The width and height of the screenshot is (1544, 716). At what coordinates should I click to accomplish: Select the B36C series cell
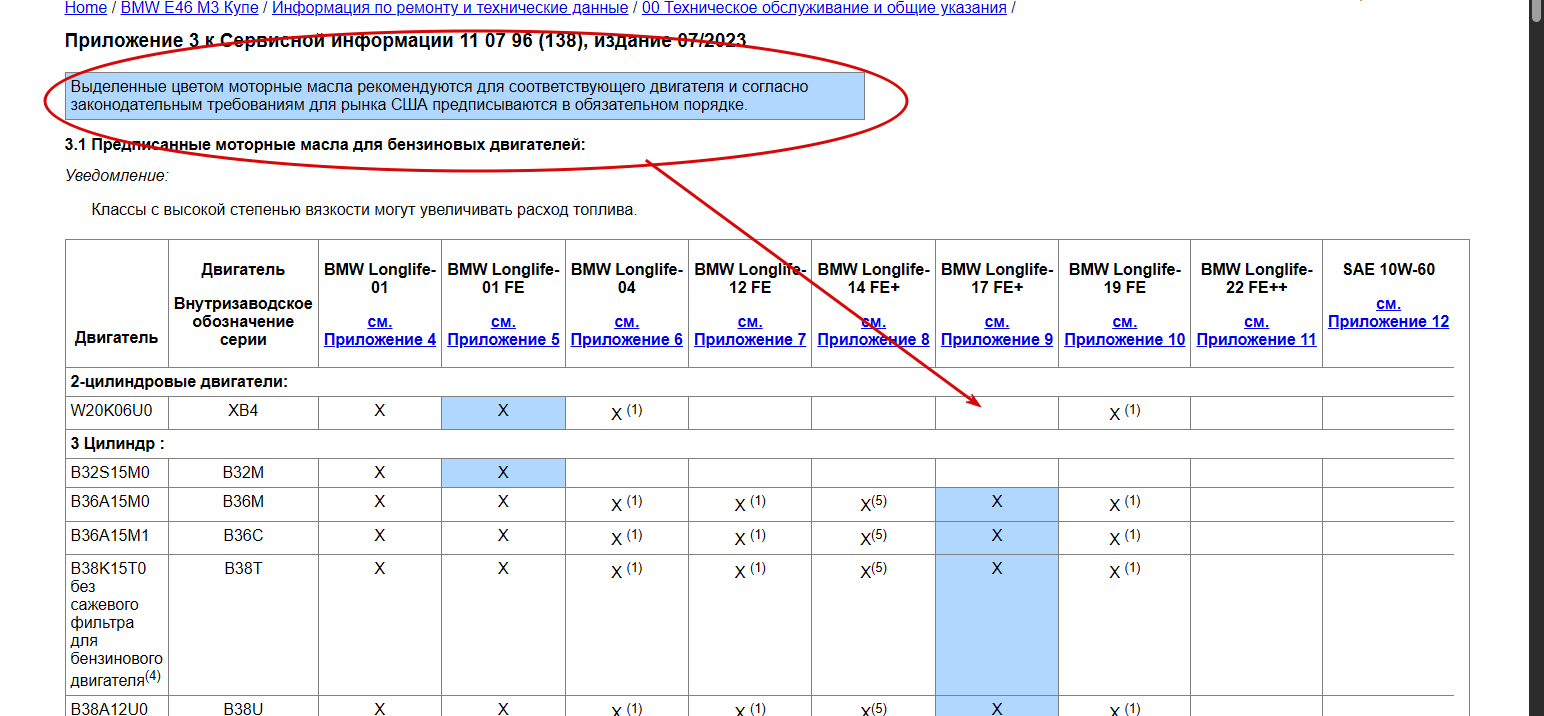tap(244, 538)
